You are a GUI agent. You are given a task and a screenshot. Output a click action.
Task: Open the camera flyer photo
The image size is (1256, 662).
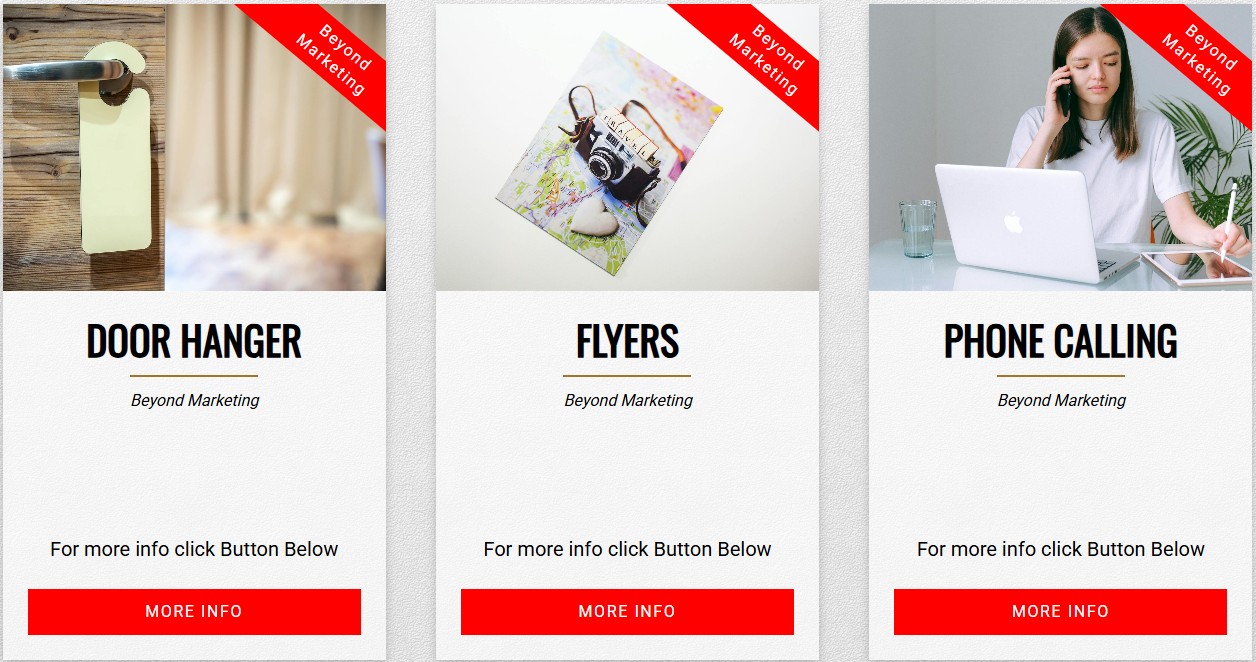point(627,147)
